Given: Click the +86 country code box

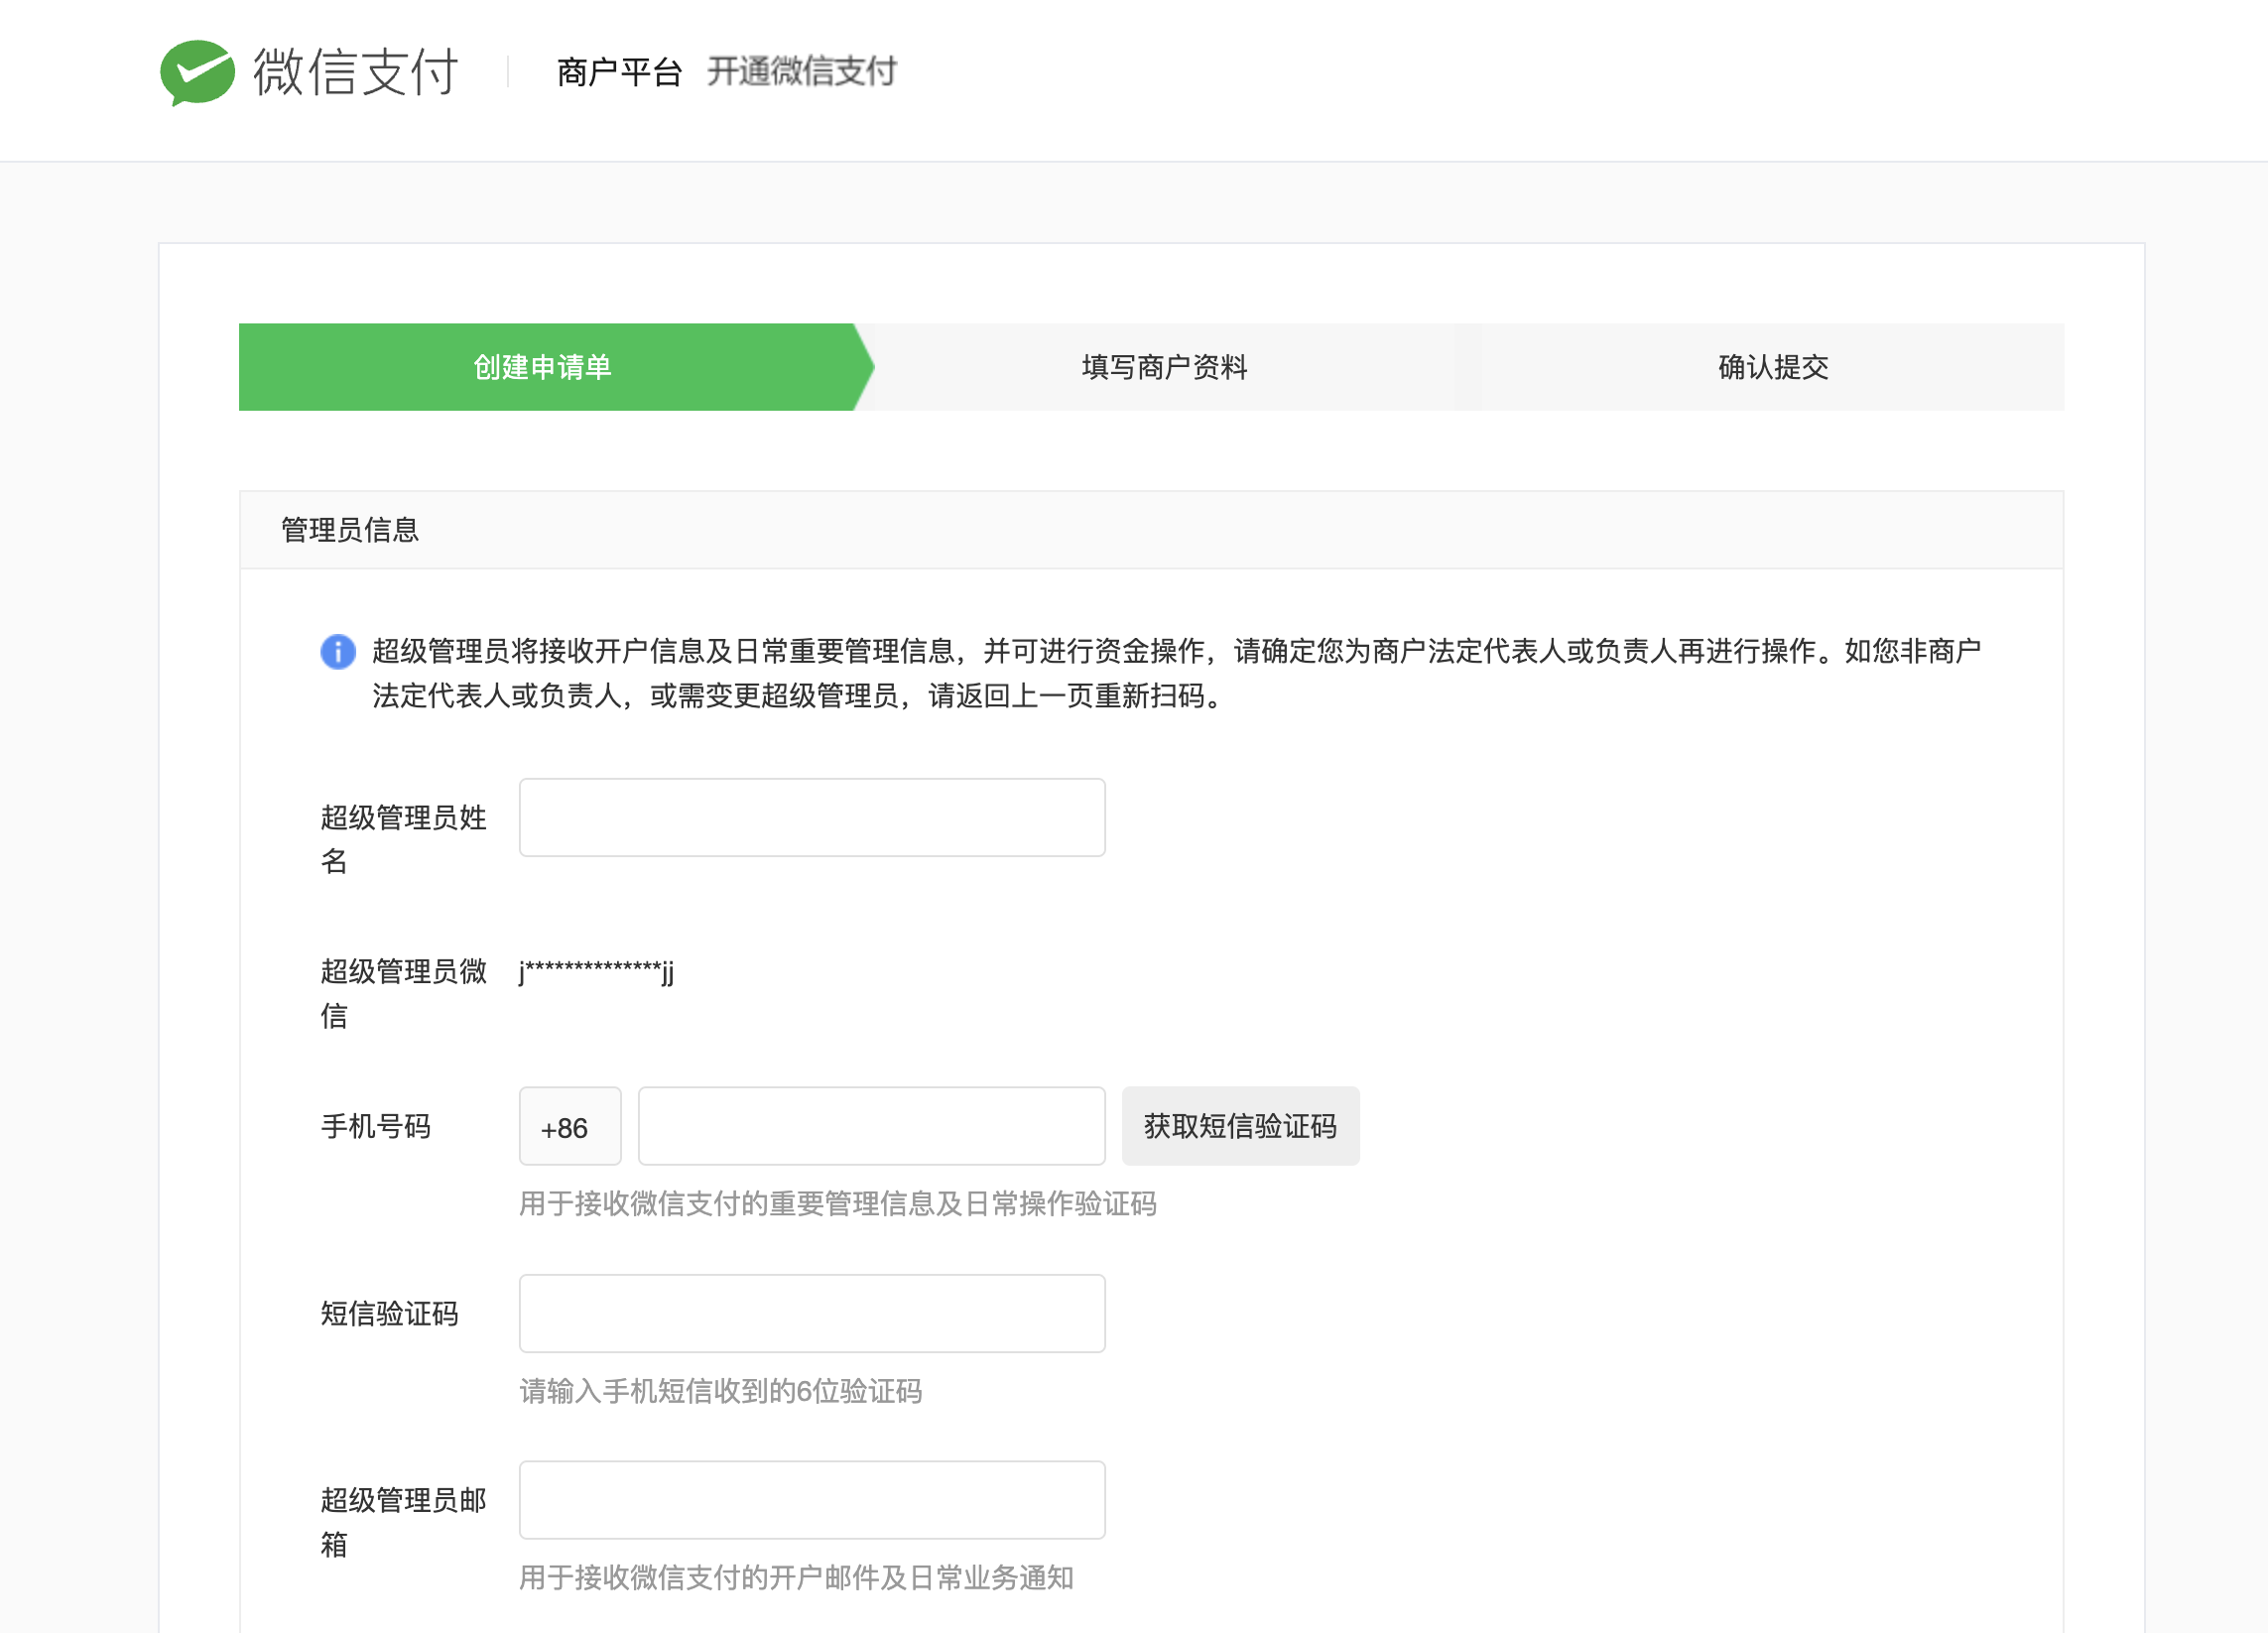Looking at the screenshot, I should click(x=570, y=1127).
